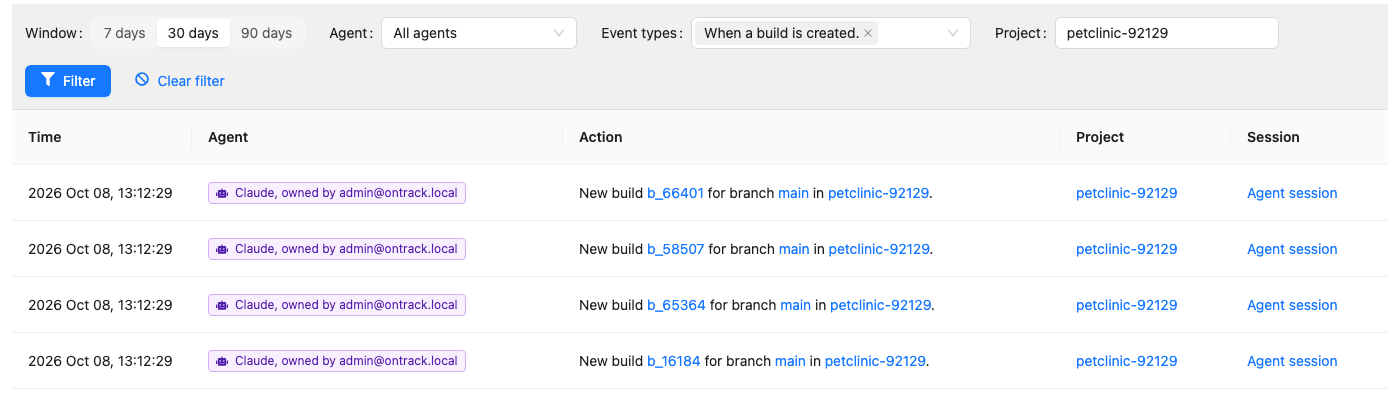1400x400 pixels.
Task: Click robot icon in second row's agent tag
Action: (x=222, y=249)
